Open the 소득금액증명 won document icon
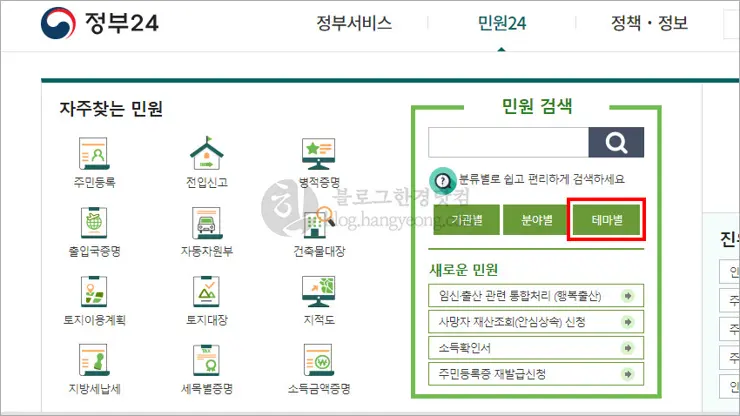The width and height of the screenshot is (740, 416). coord(319,361)
